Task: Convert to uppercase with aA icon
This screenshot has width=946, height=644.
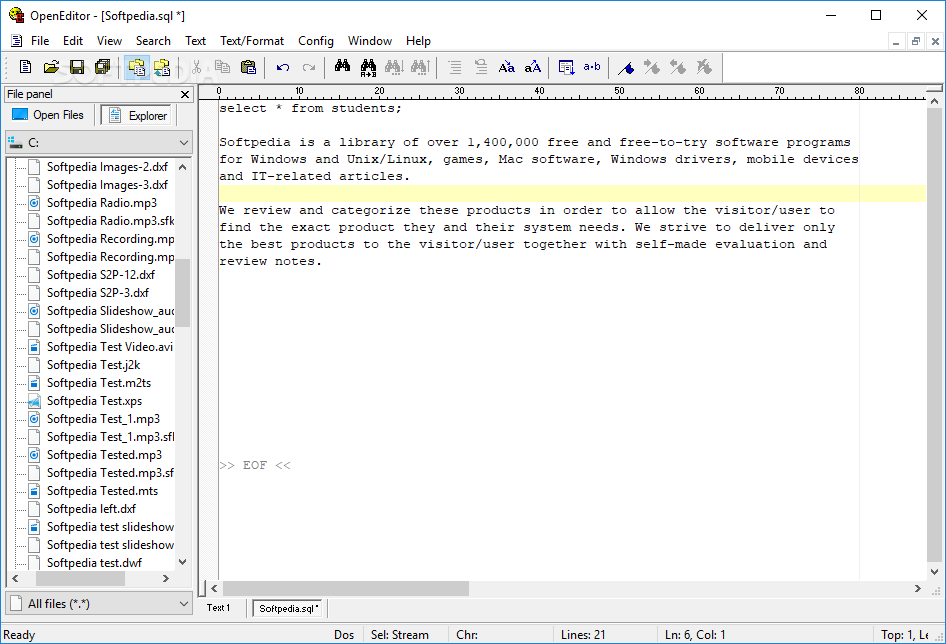Action: point(532,67)
